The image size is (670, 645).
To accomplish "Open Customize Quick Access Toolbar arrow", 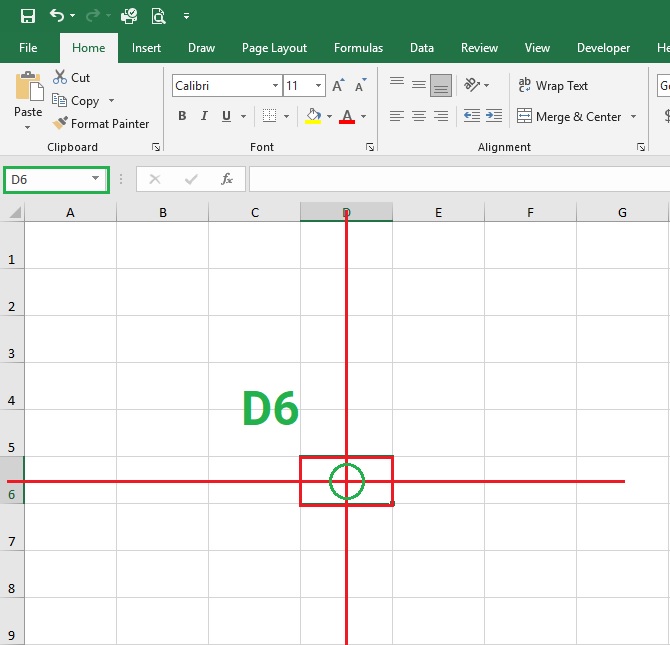I will click(186, 16).
